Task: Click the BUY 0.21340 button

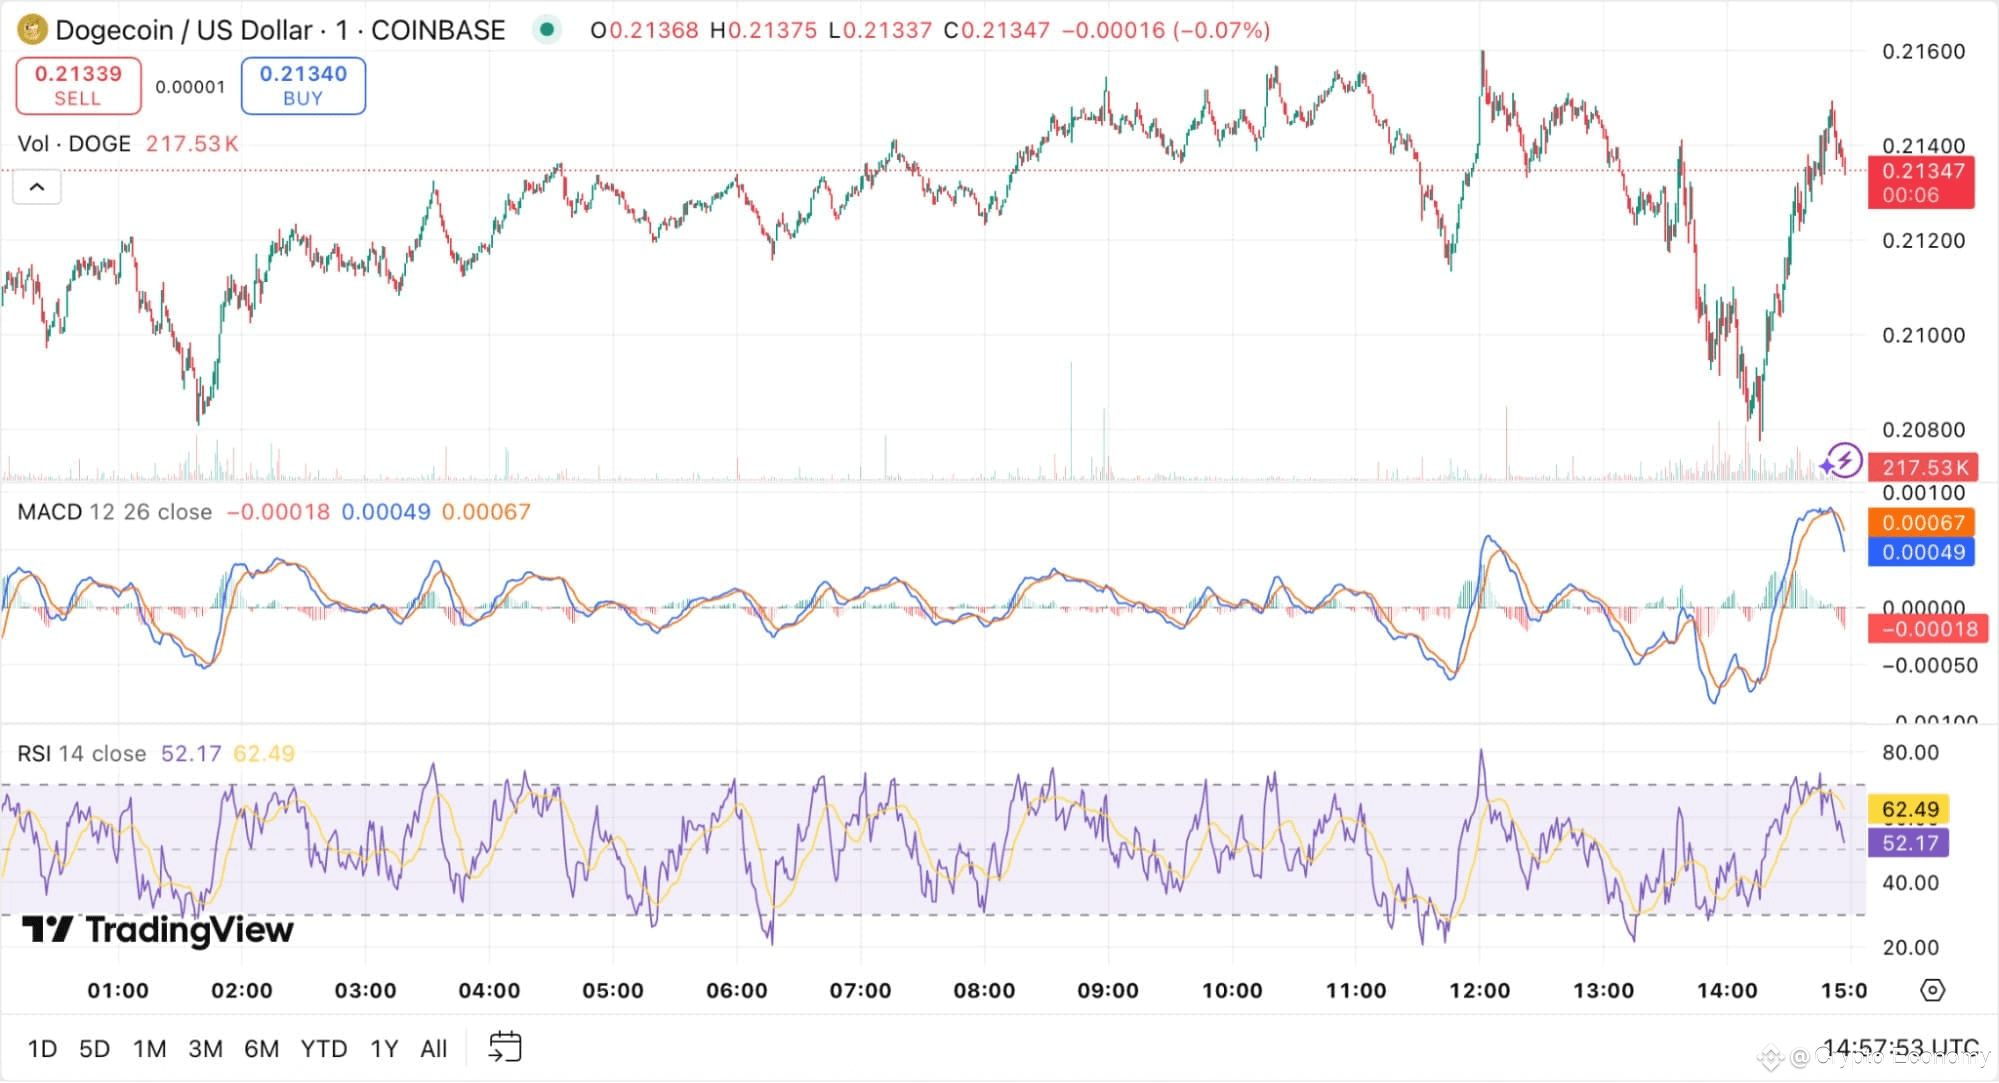Action: [x=303, y=85]
